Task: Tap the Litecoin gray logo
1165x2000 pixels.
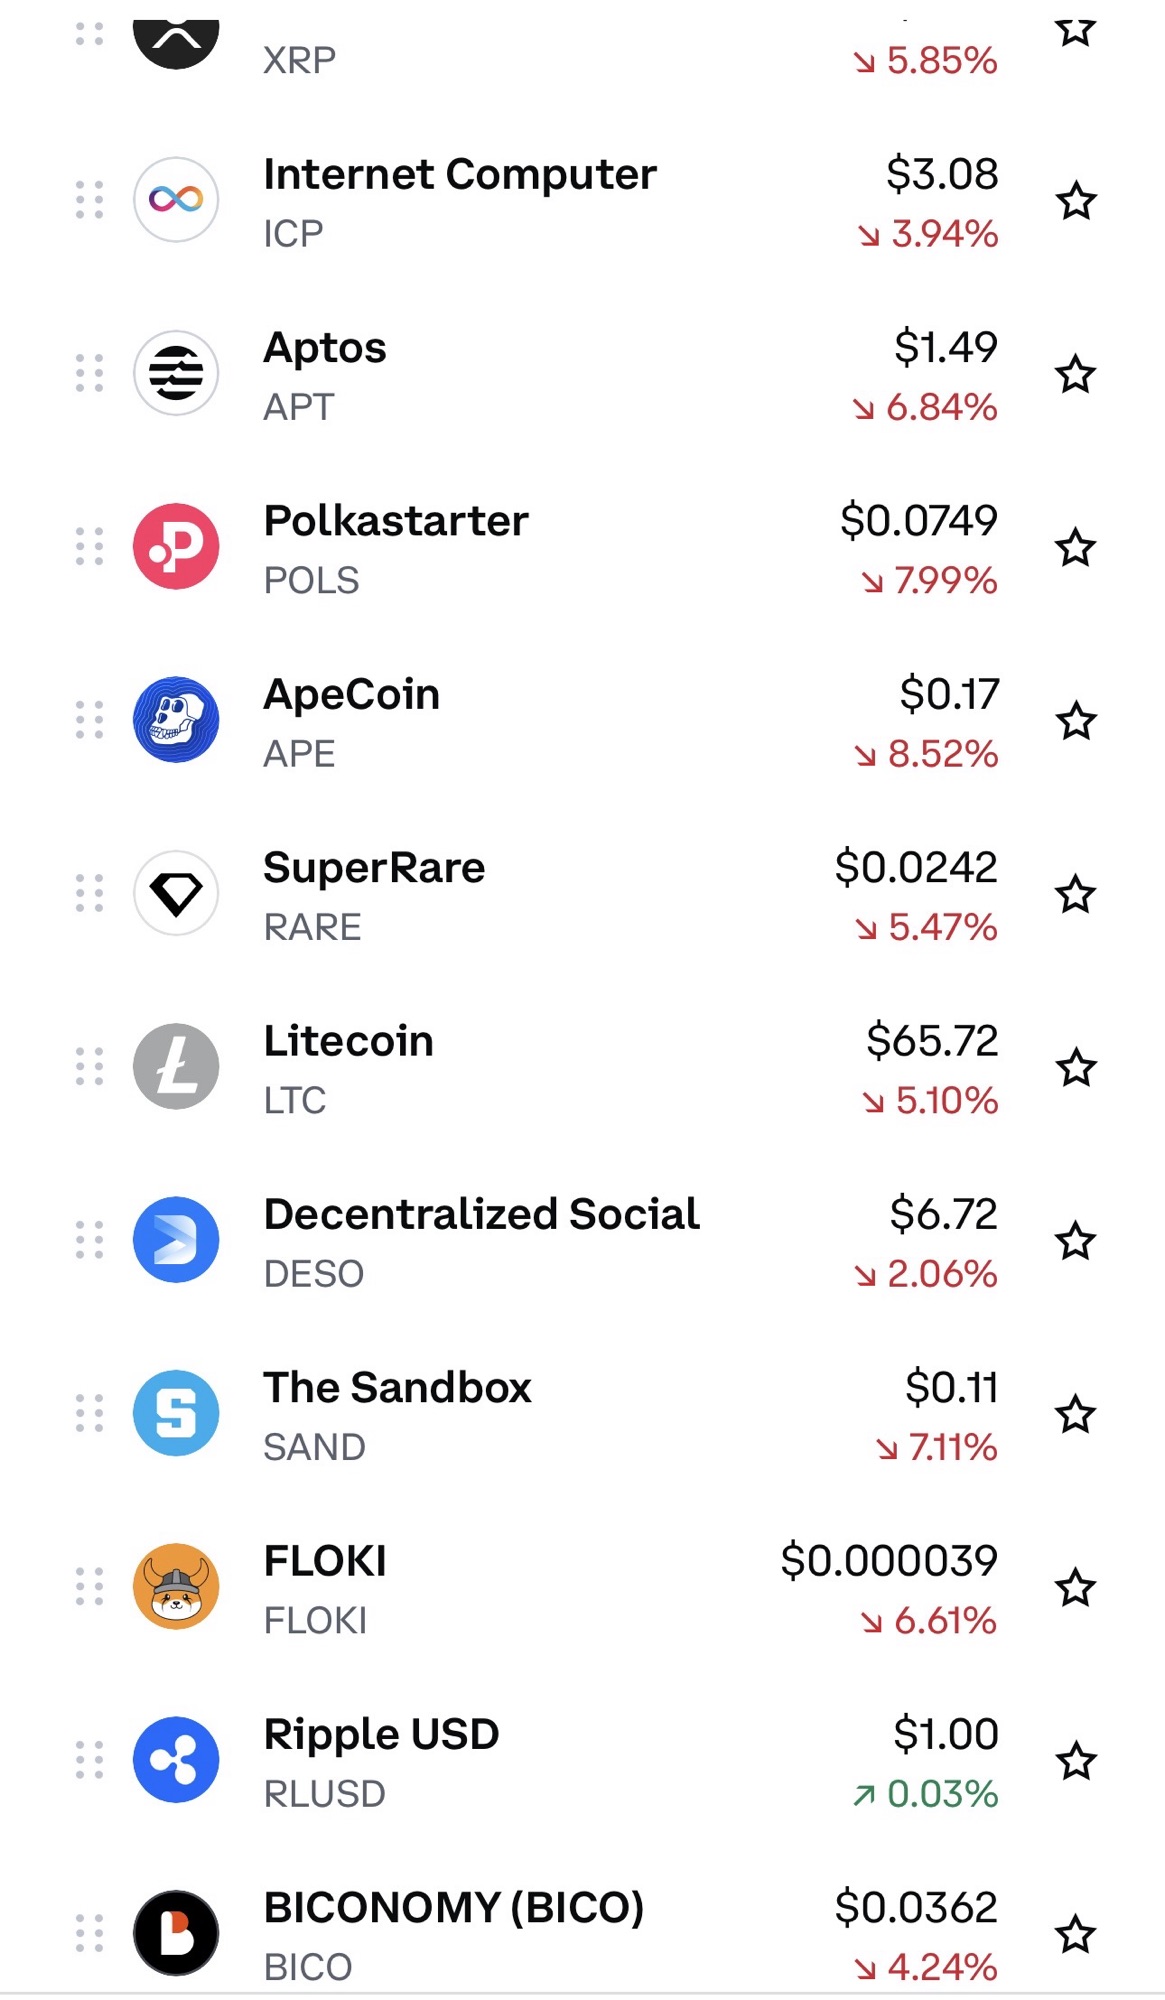Action: [x=176, y=1066]
